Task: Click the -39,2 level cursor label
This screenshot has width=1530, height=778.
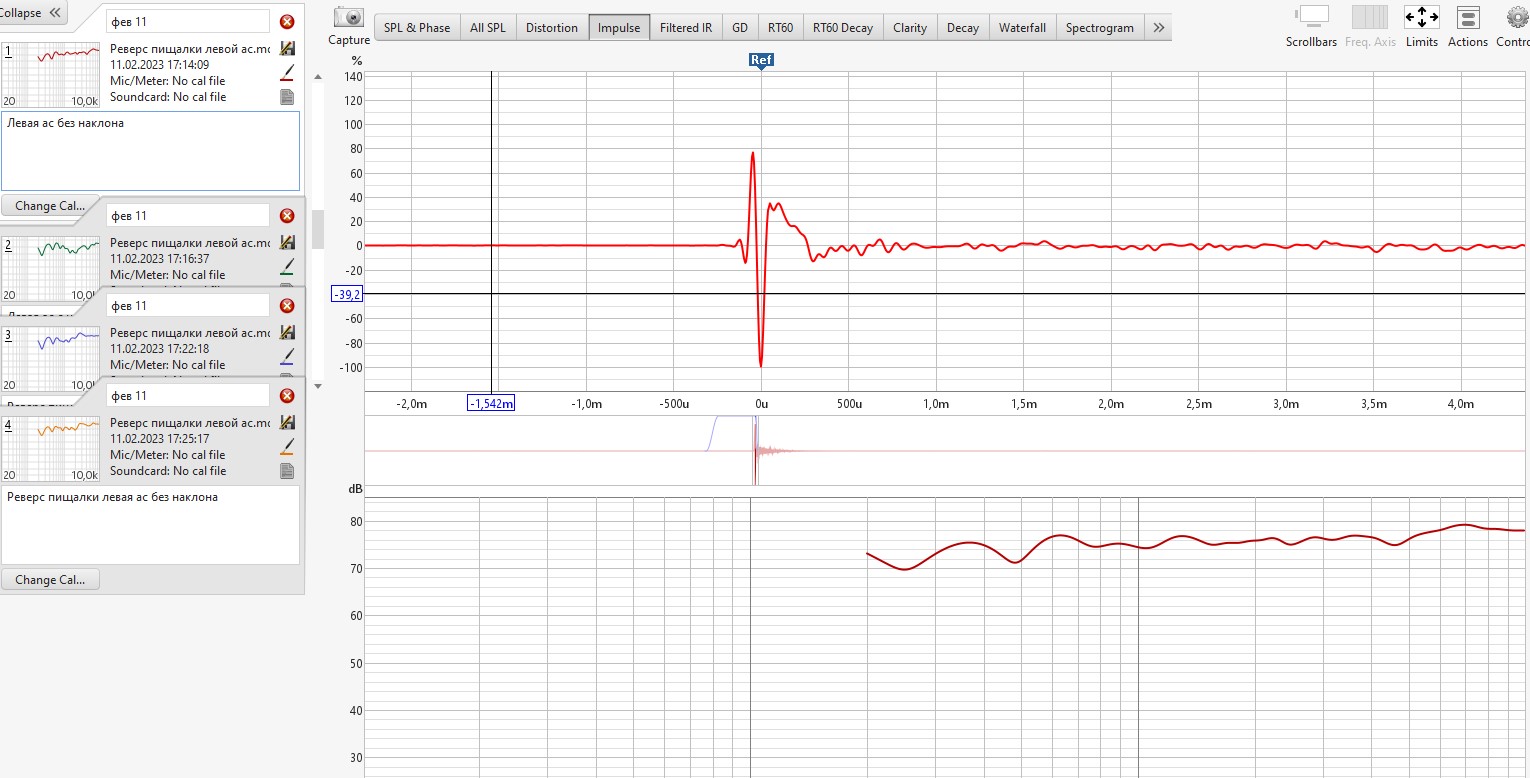Action: pos(347,293)
